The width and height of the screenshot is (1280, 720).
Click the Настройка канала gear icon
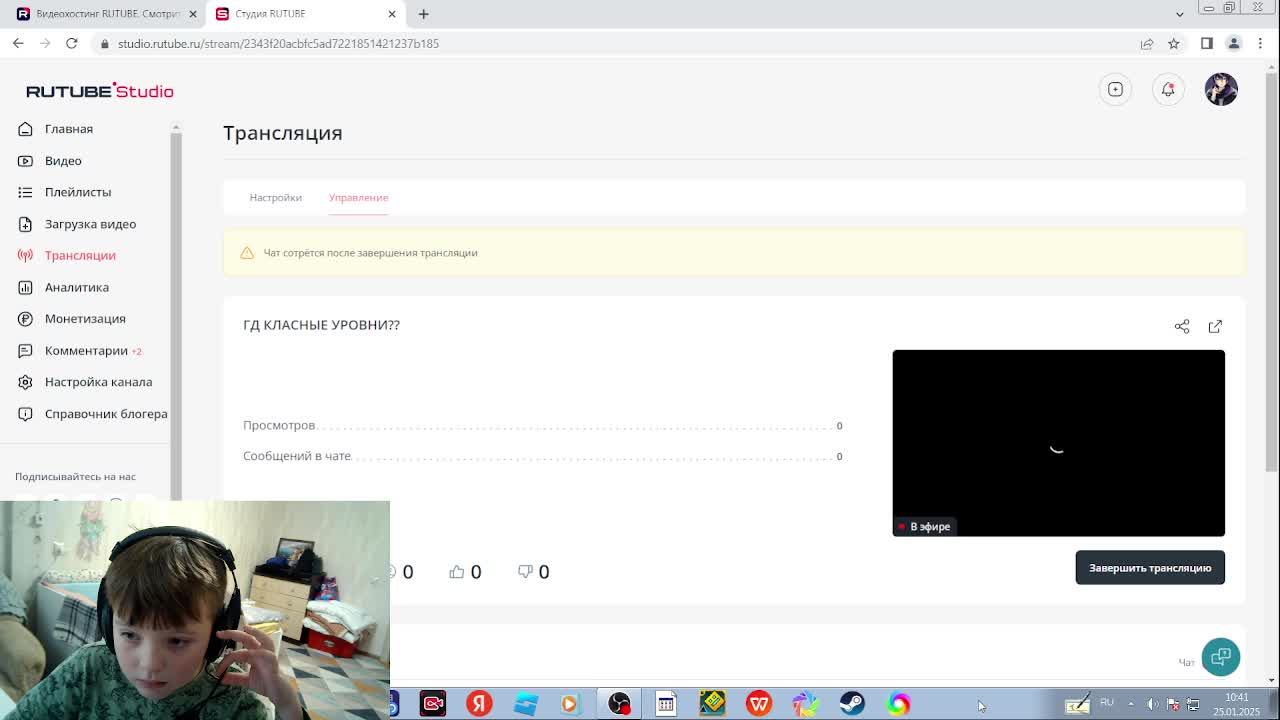tap(25, 382)
